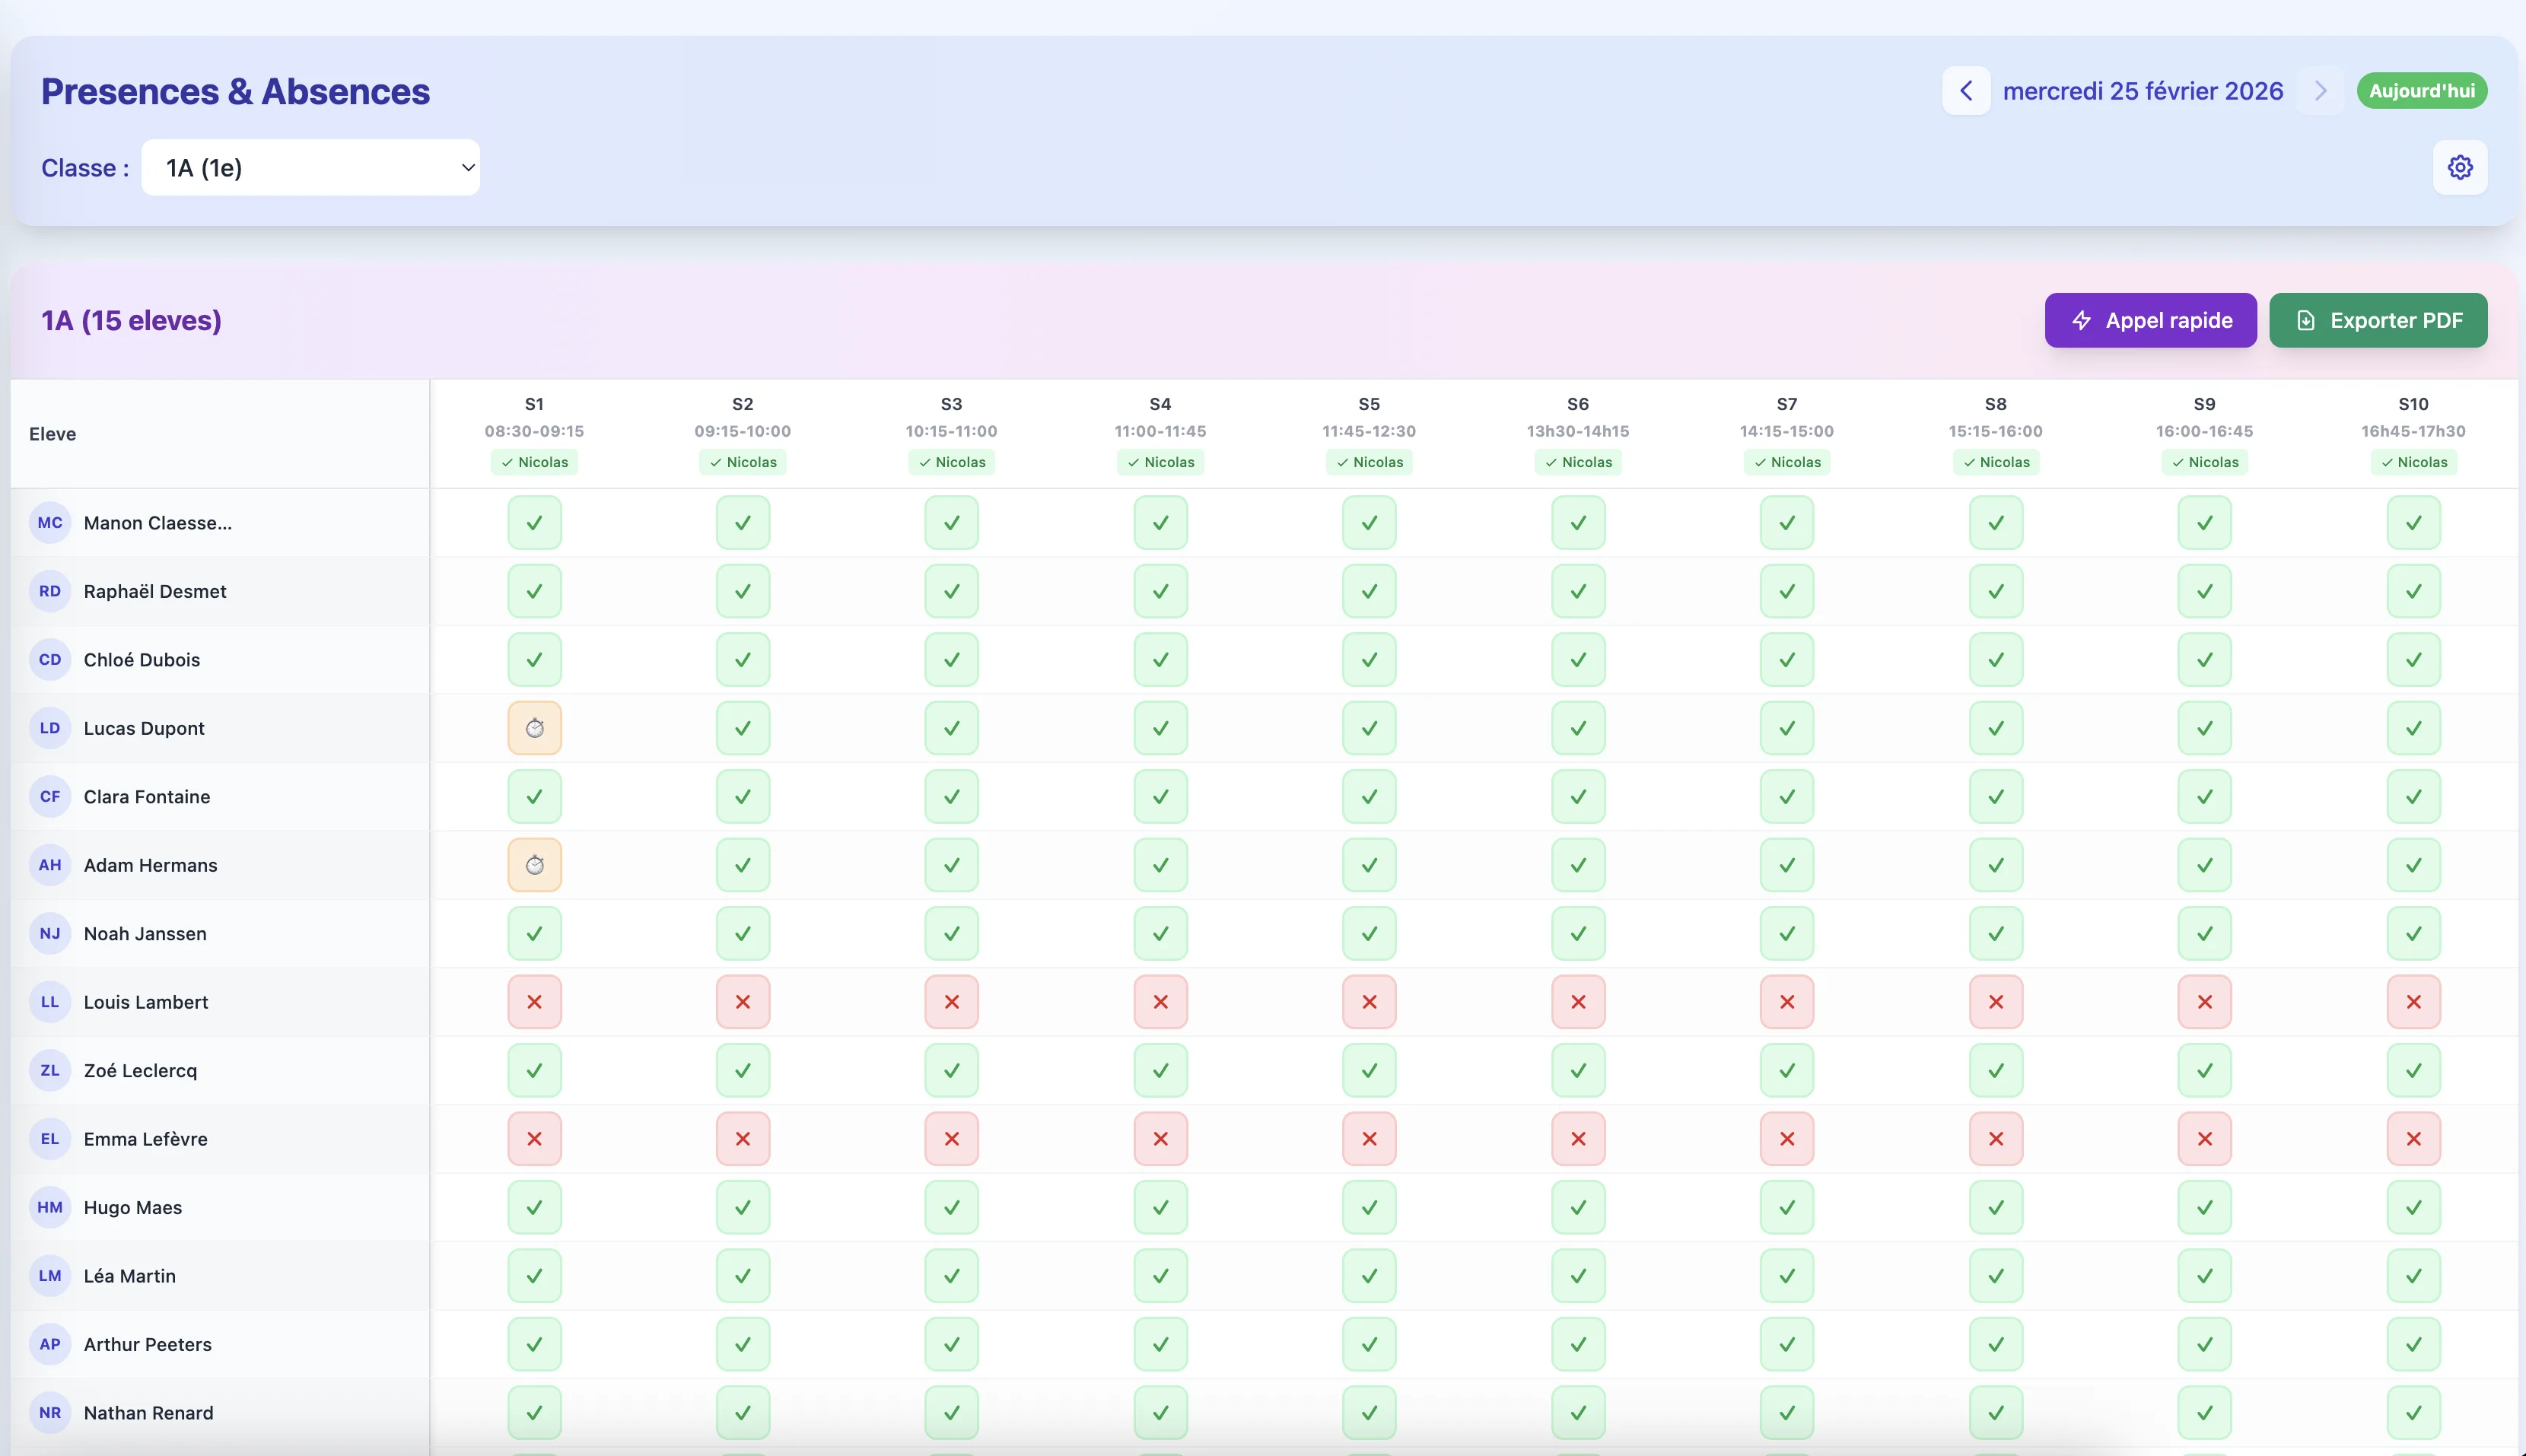Select the S9 16:00-16:45 column header
The image size is (2526, 1456).
[2203, 417]
